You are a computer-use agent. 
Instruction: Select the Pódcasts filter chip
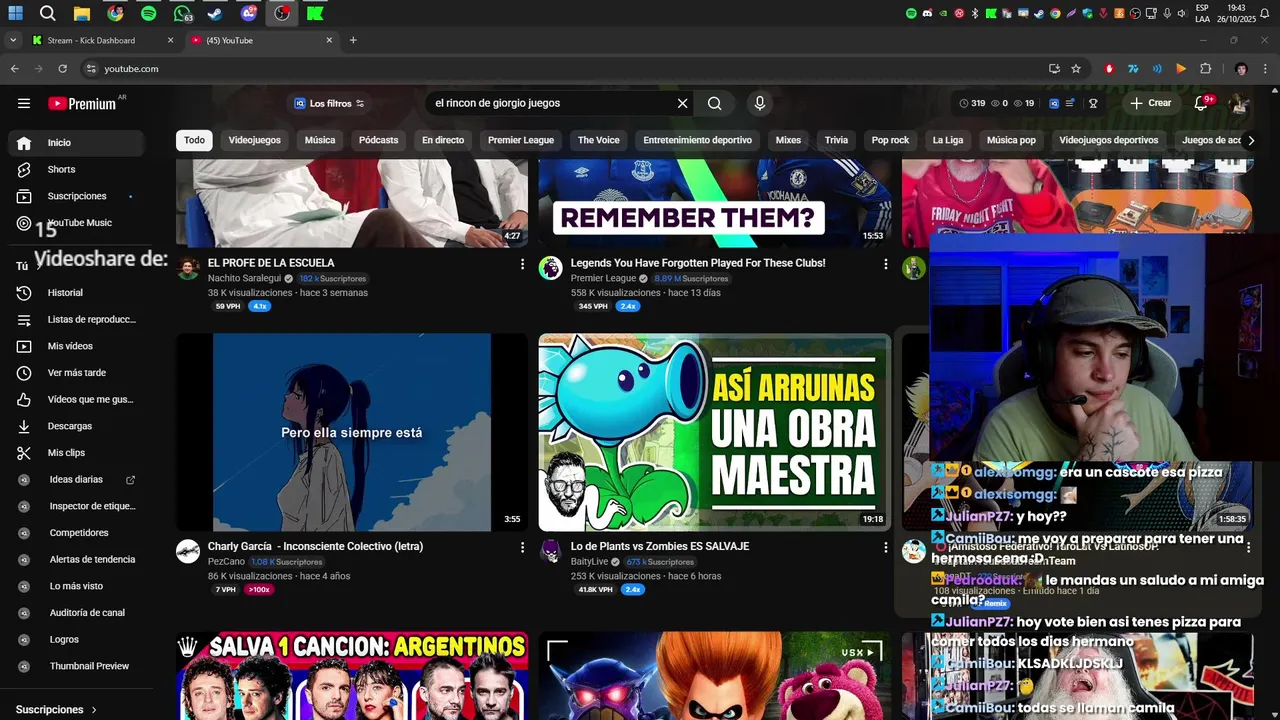pyautogui.click(x=378, y=140)
